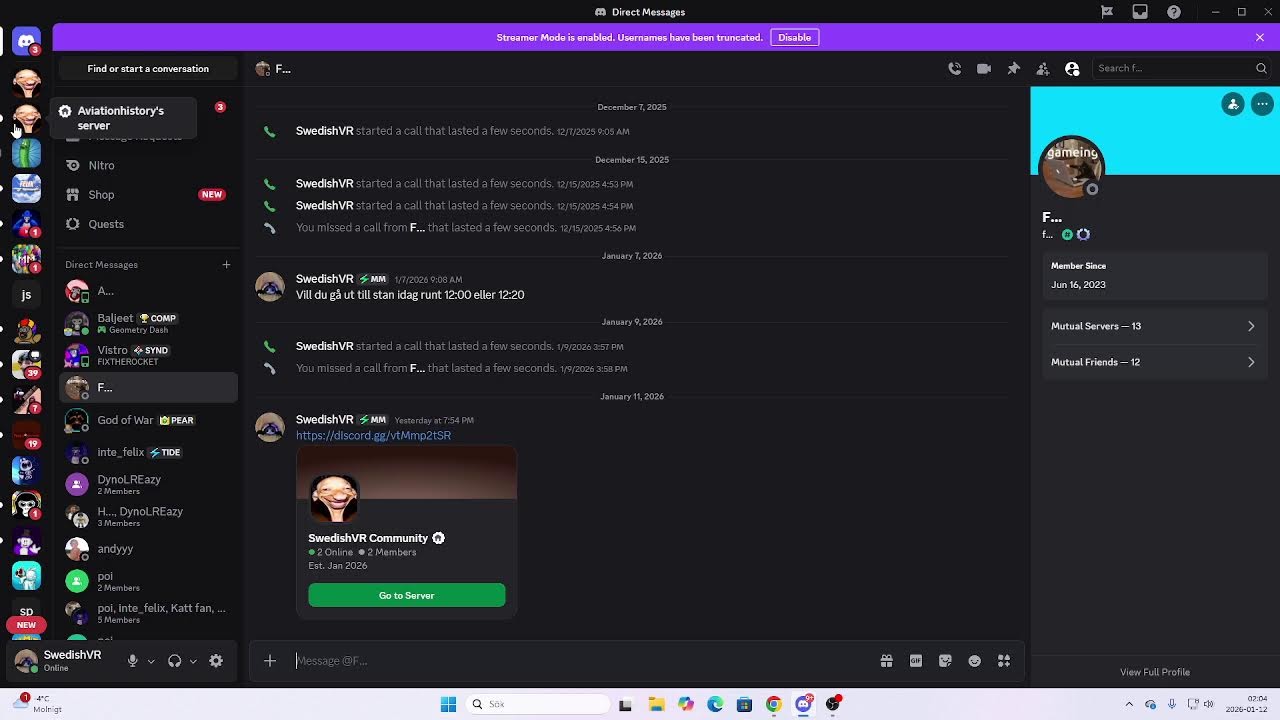Open the sticker picker
The height and width of the screenshot is (720, 1280).
coord(945,661)
